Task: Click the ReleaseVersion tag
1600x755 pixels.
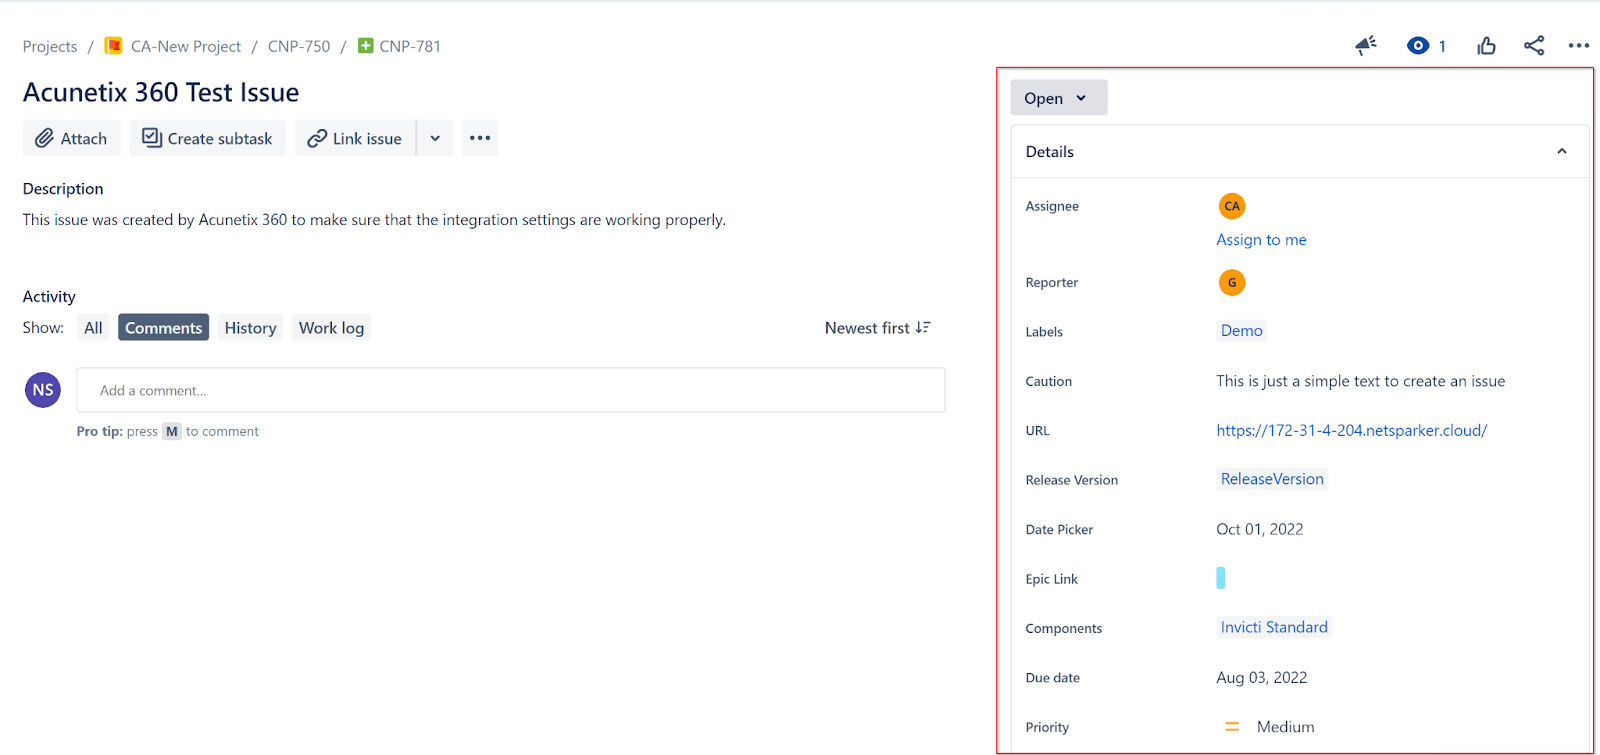Action: [1272, 479]
